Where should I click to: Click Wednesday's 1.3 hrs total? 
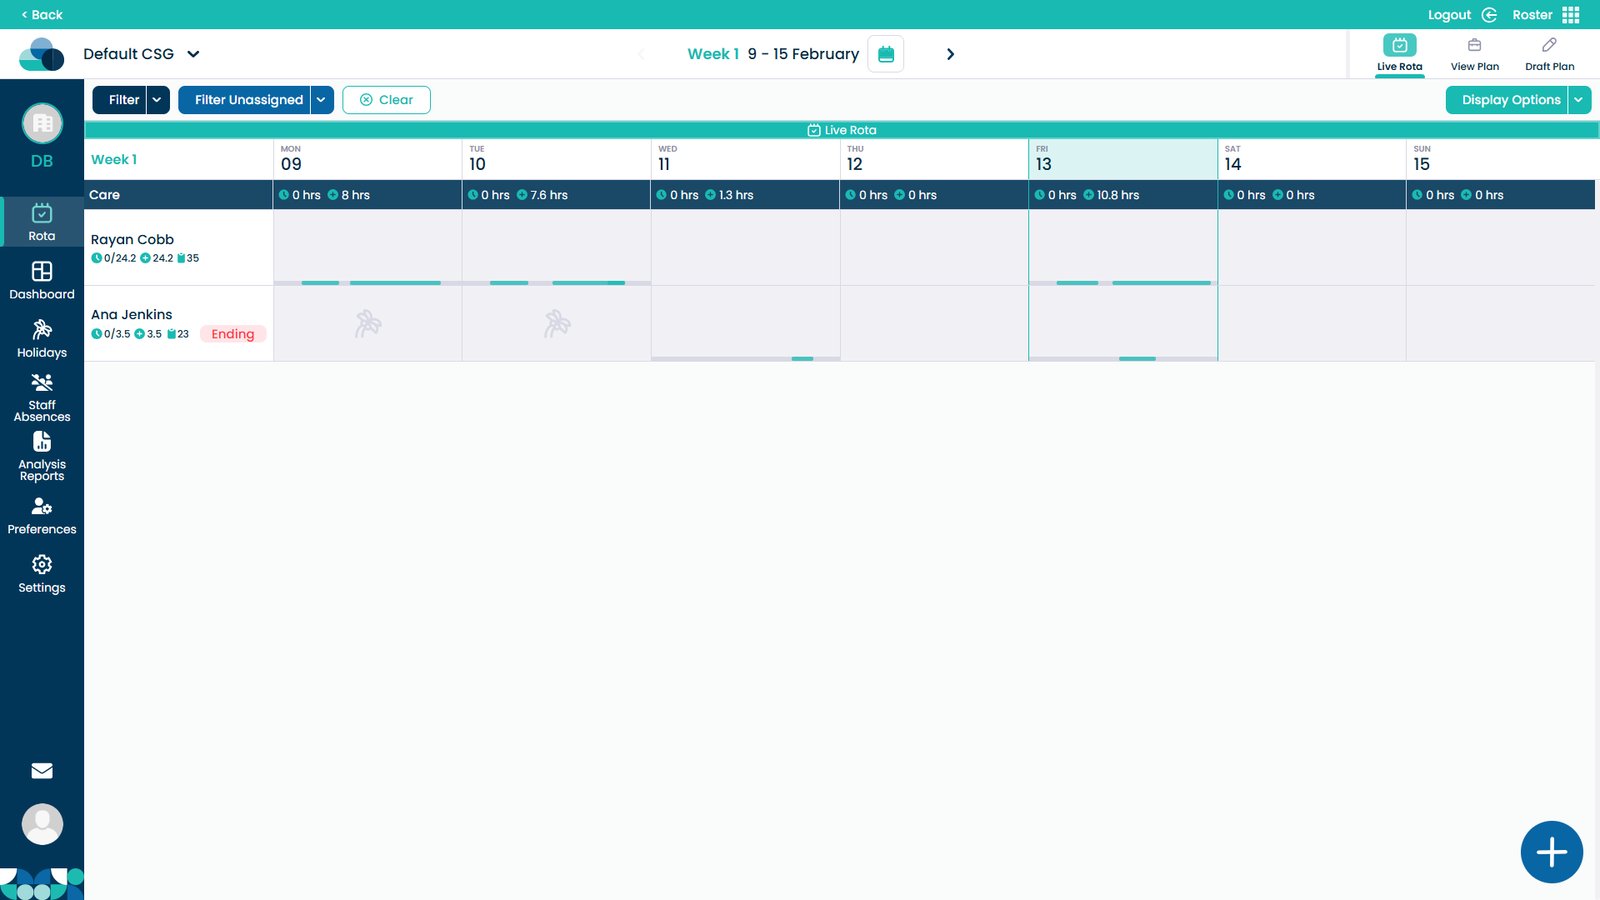coord(729,195)
